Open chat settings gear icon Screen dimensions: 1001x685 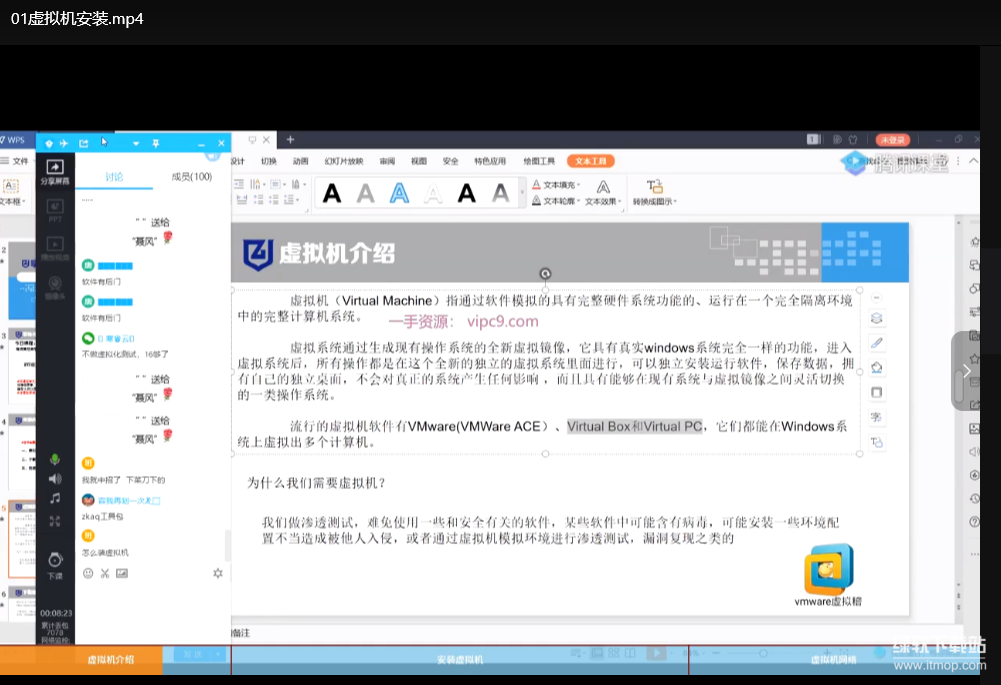[218, 573]
